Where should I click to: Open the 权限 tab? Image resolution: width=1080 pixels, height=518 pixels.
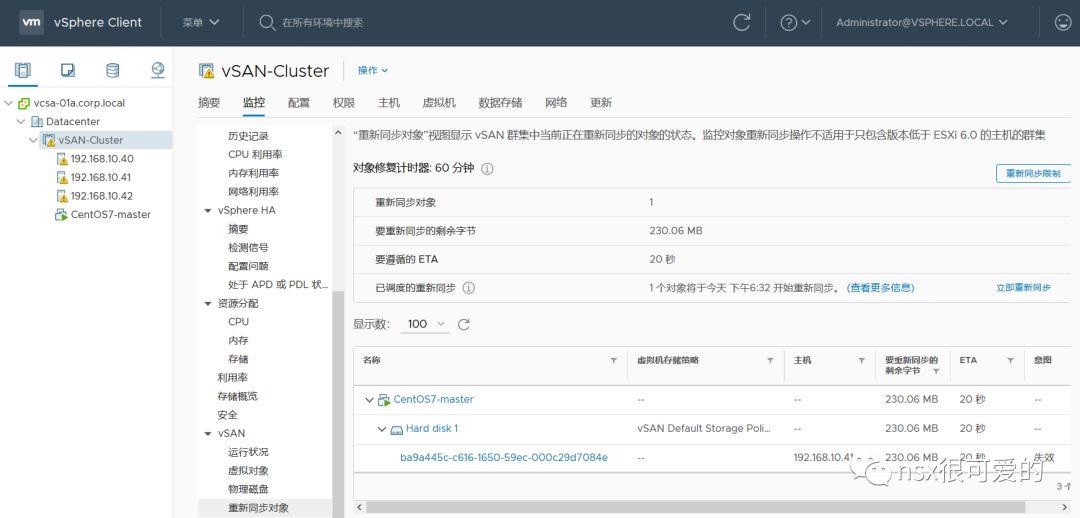pyautogui.click(x=344, y=103)
